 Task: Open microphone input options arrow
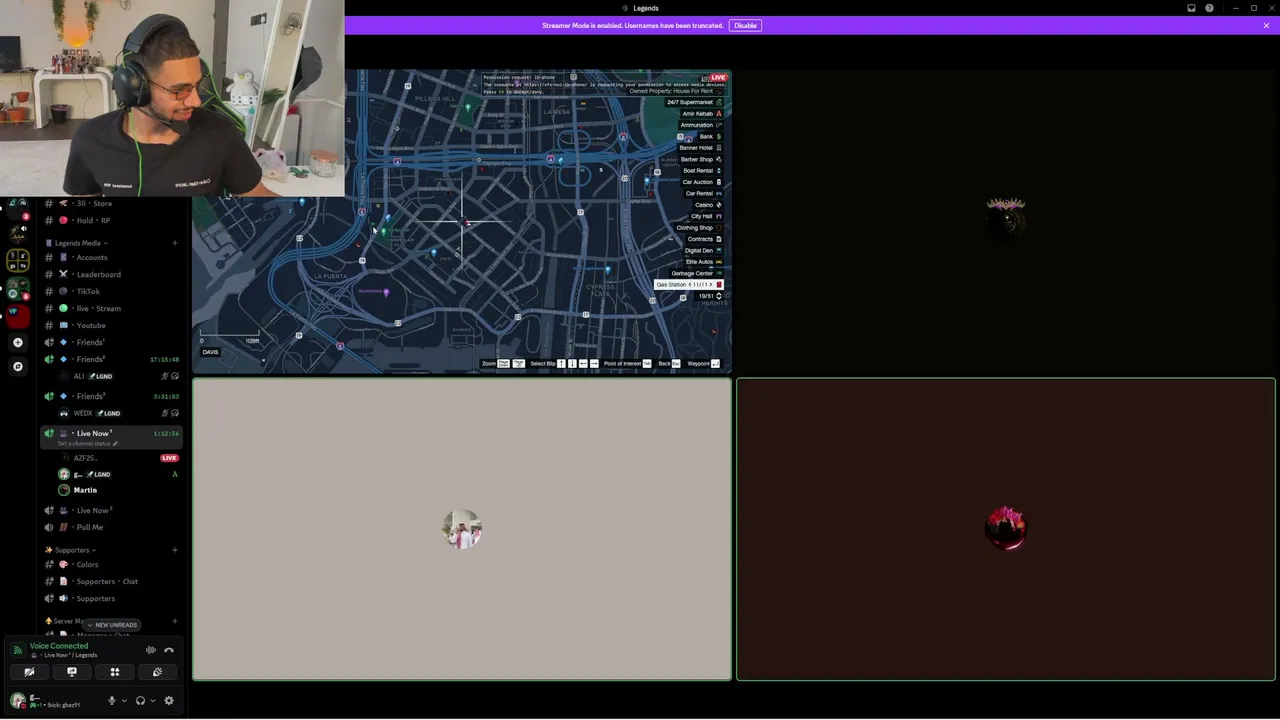click(x=124, y=701)
